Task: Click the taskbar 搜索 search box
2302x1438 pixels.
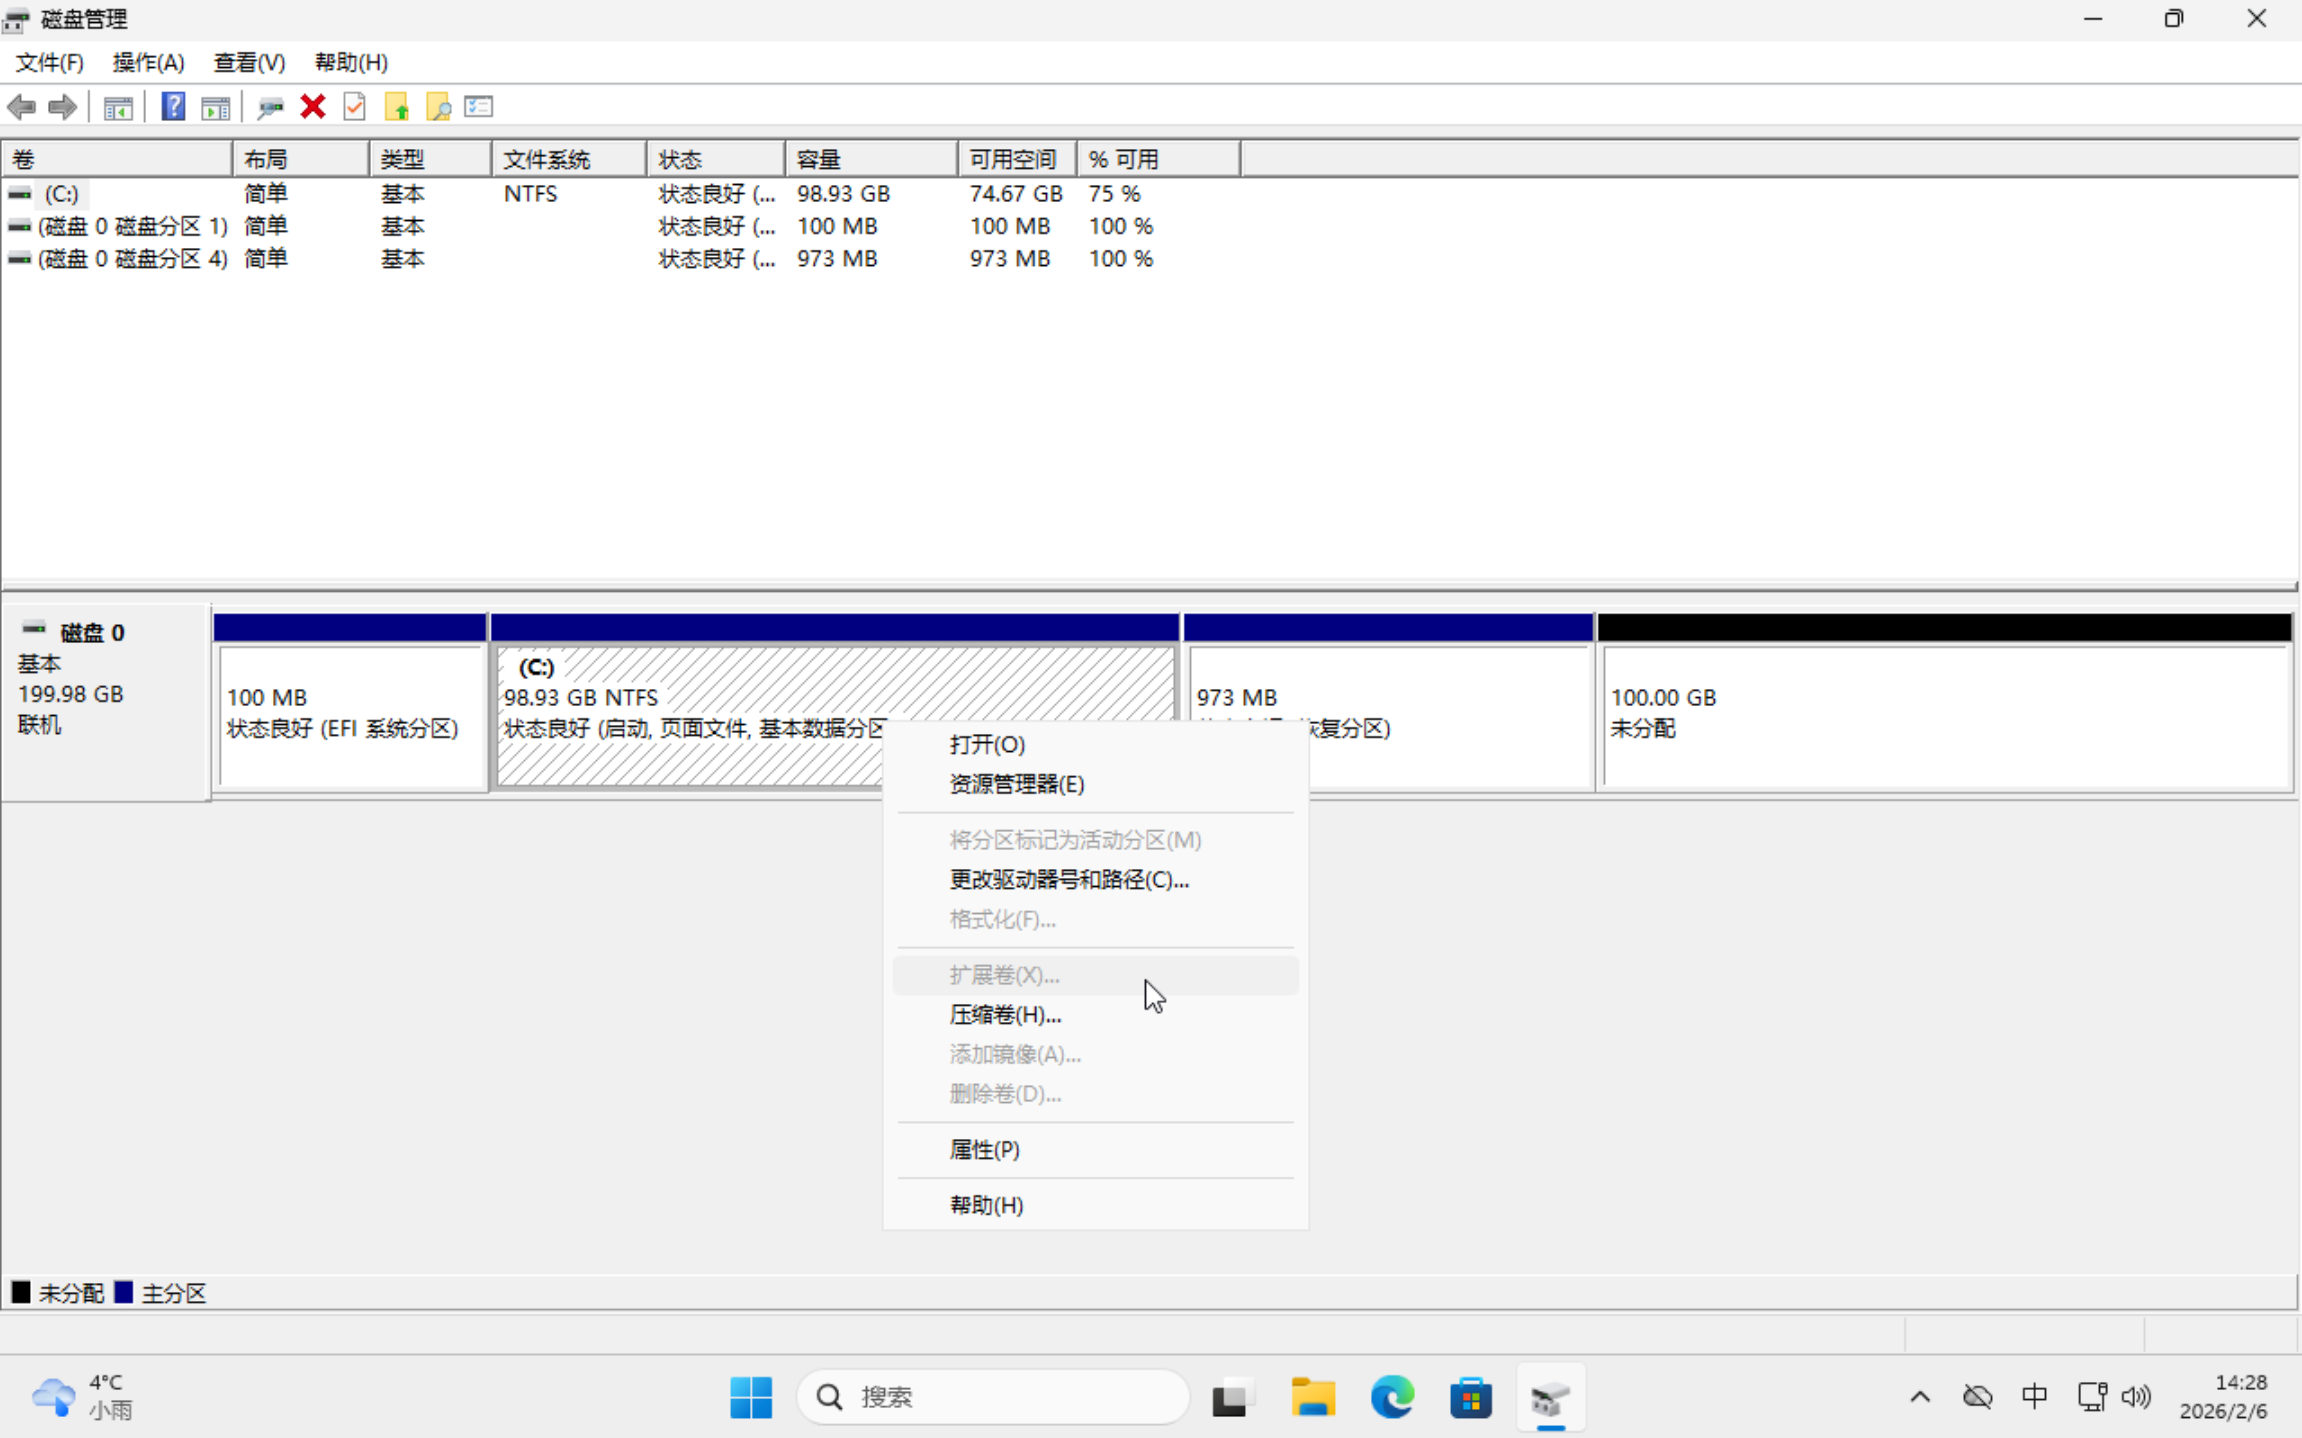Action: tap(993, 1396)
